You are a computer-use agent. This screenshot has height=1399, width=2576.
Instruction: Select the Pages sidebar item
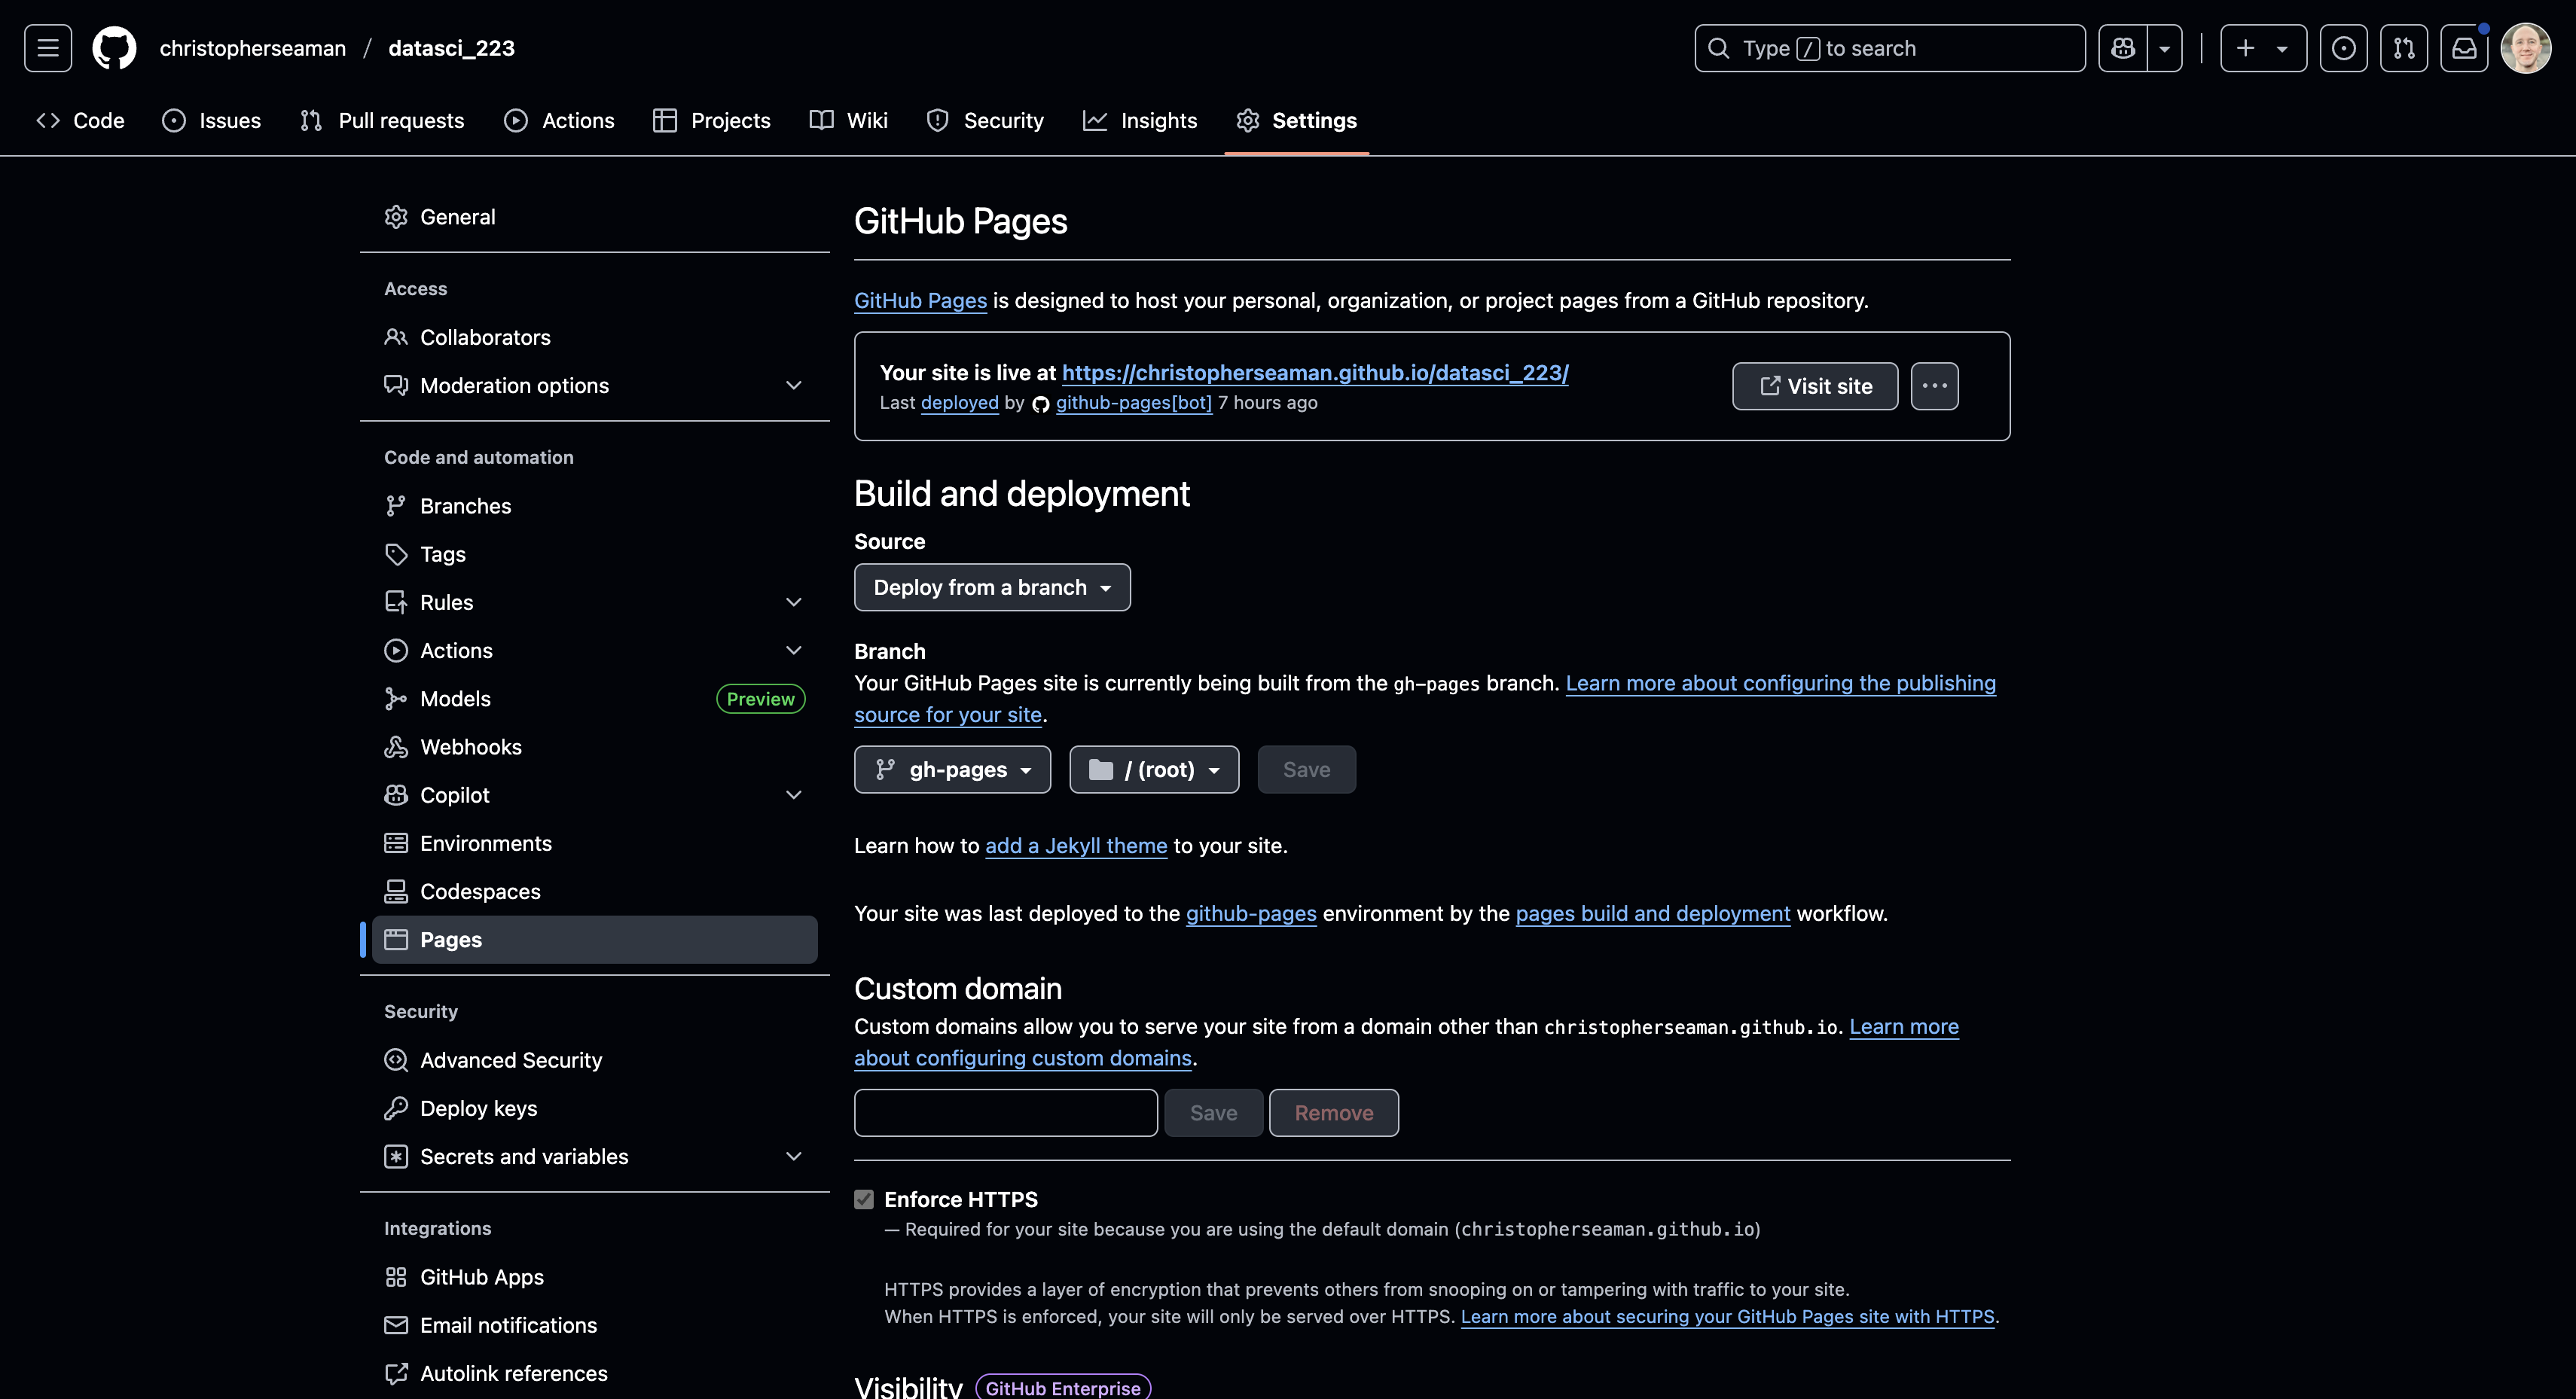tap(452, 939)
